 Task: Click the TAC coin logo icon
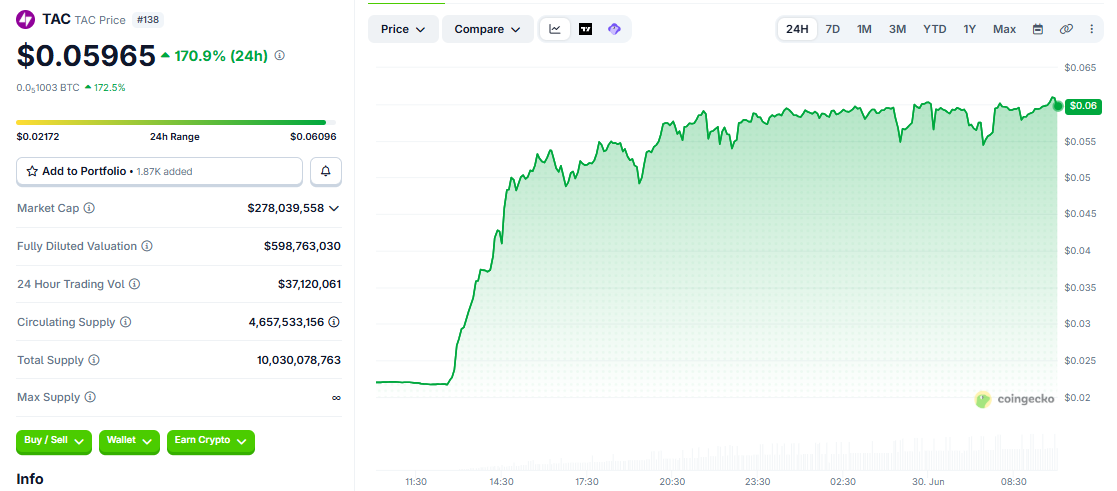coord(26,20)
